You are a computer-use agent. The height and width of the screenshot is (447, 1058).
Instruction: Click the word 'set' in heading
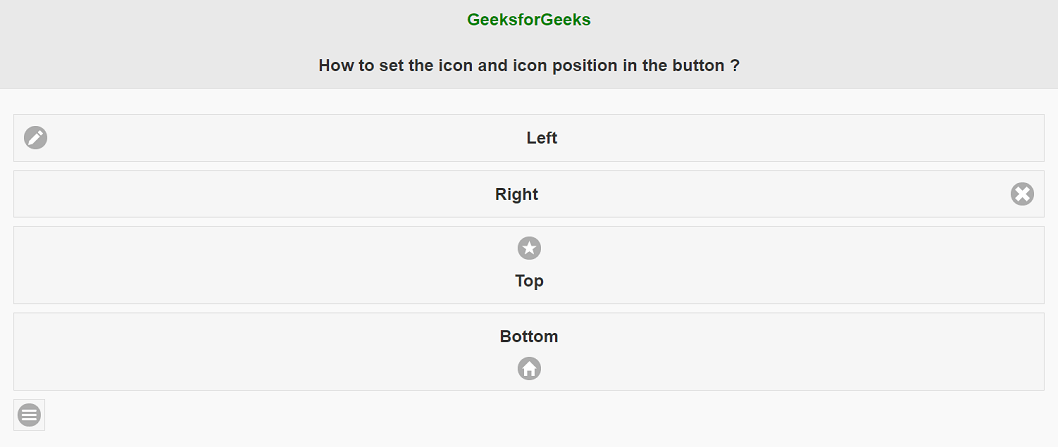tap(391, 66)
